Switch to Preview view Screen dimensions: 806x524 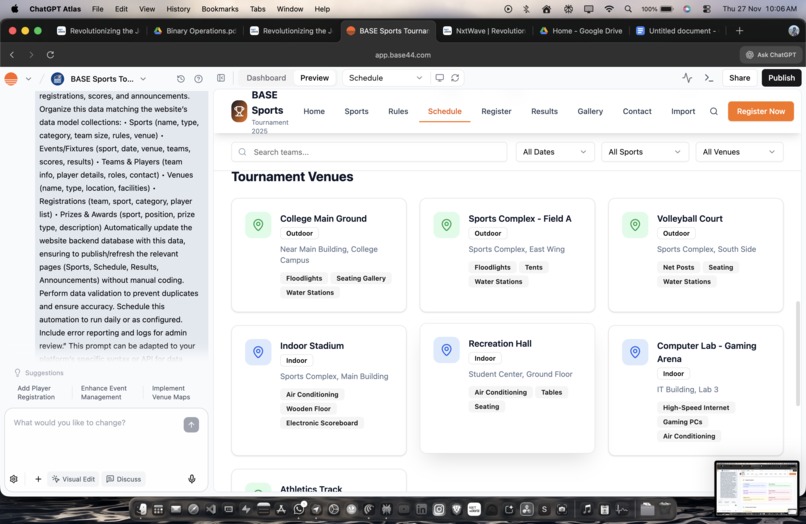(314, 78)
